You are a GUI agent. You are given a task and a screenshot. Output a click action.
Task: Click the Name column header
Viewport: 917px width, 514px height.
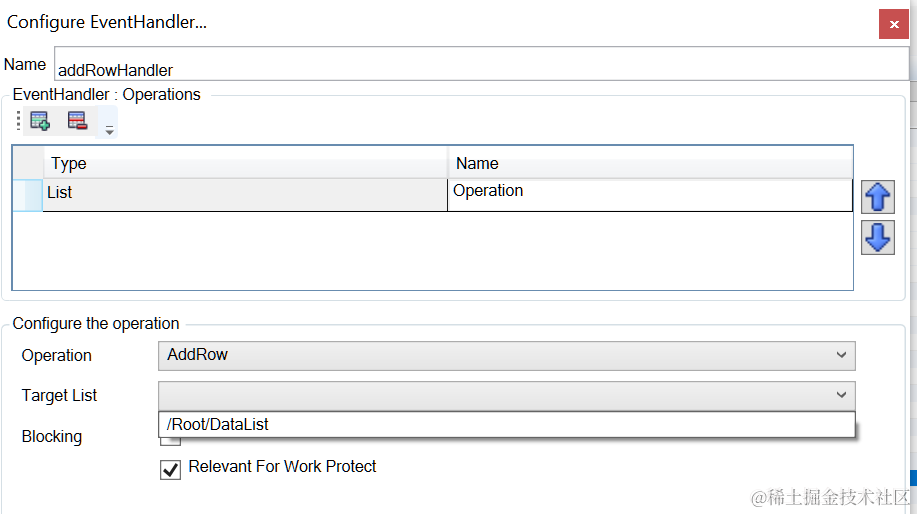[650, 163]
